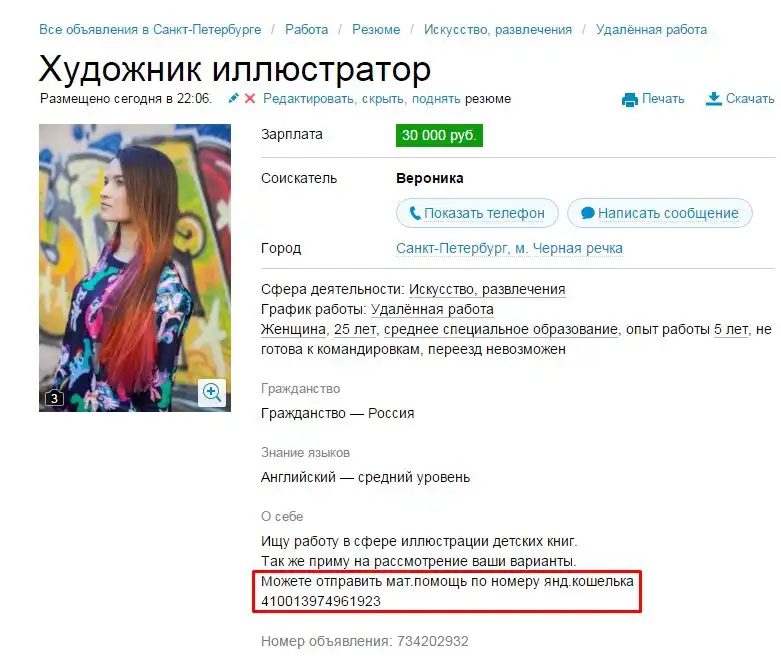Open the Работа breadcrumb
The image size is (781, 661).
(306, 29)
